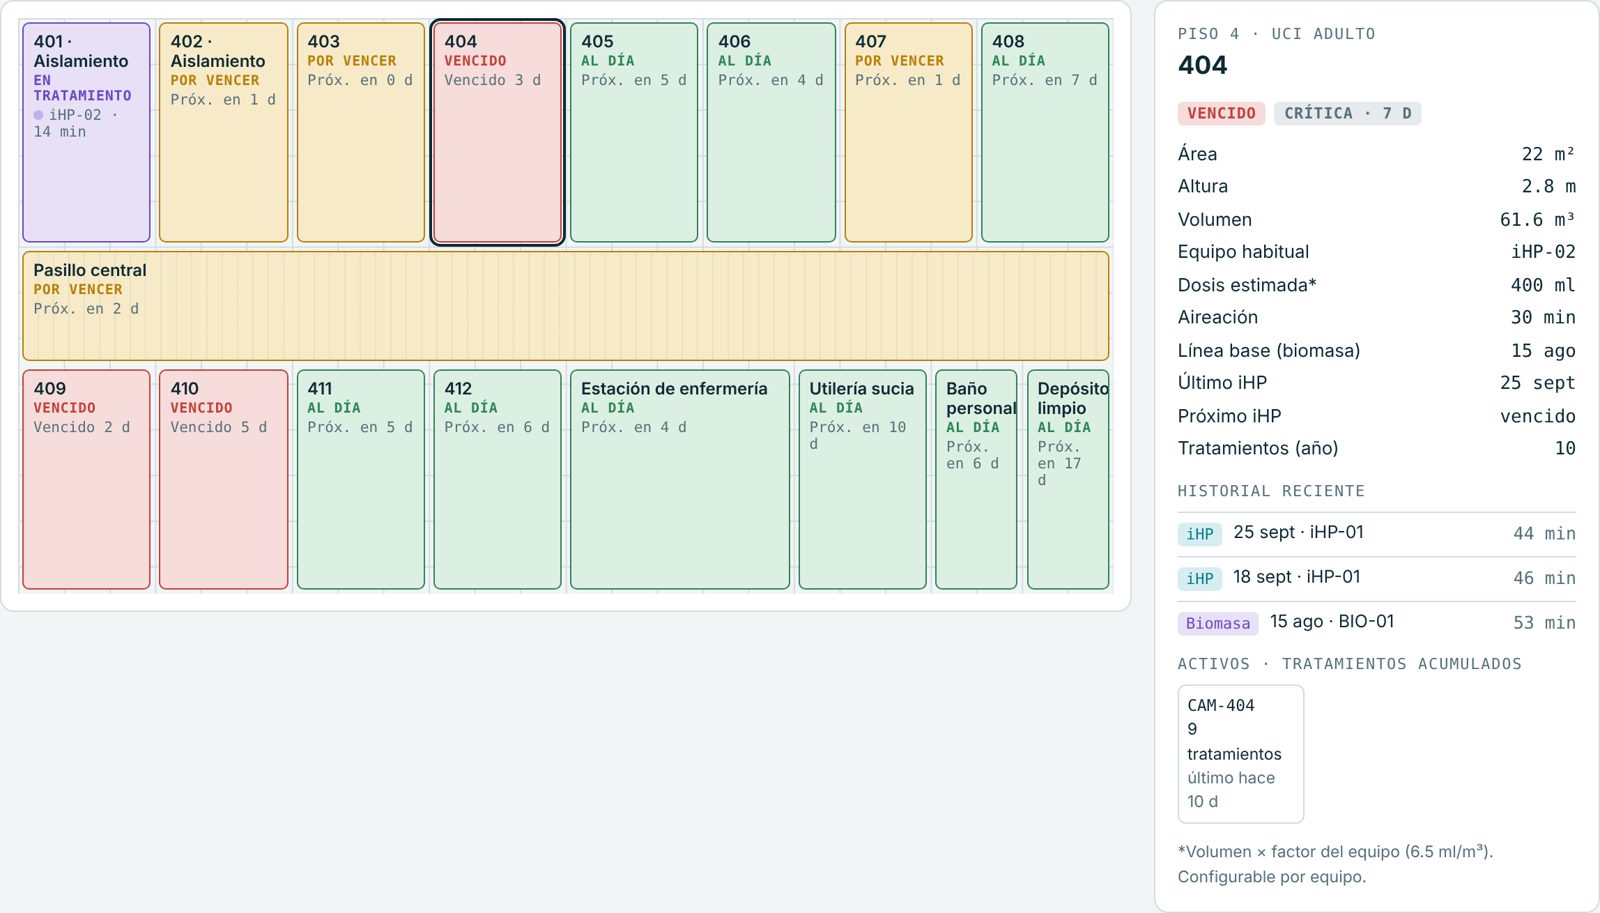Screen dimensions: 1600x913
Task: Choose room 411 card
Action: coord(361,479)
